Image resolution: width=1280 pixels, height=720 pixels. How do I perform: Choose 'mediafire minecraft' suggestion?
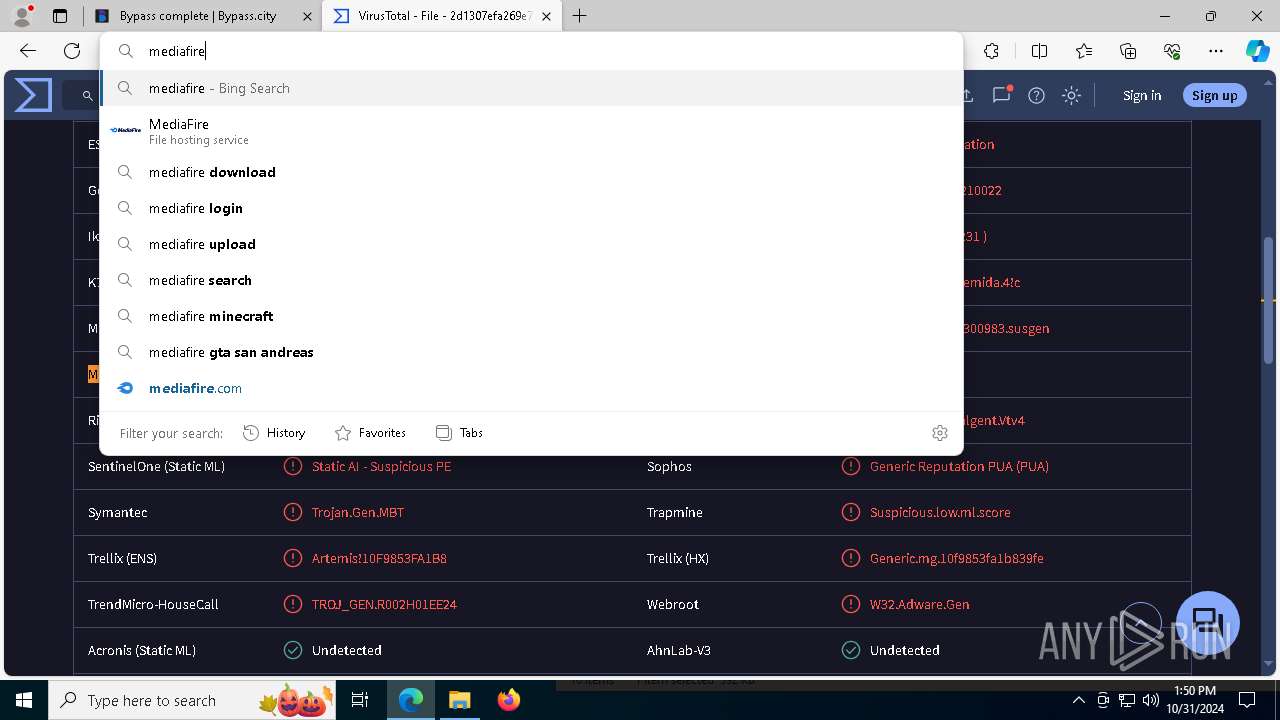coord(531,316)
